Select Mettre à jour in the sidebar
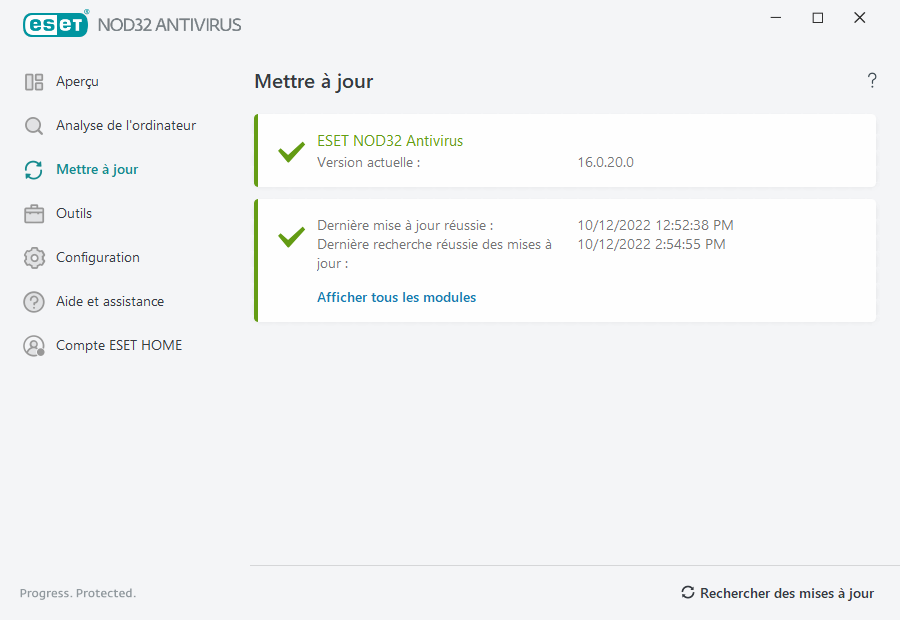Viewport: 900px width, 620px height. [x=97, y=170]
